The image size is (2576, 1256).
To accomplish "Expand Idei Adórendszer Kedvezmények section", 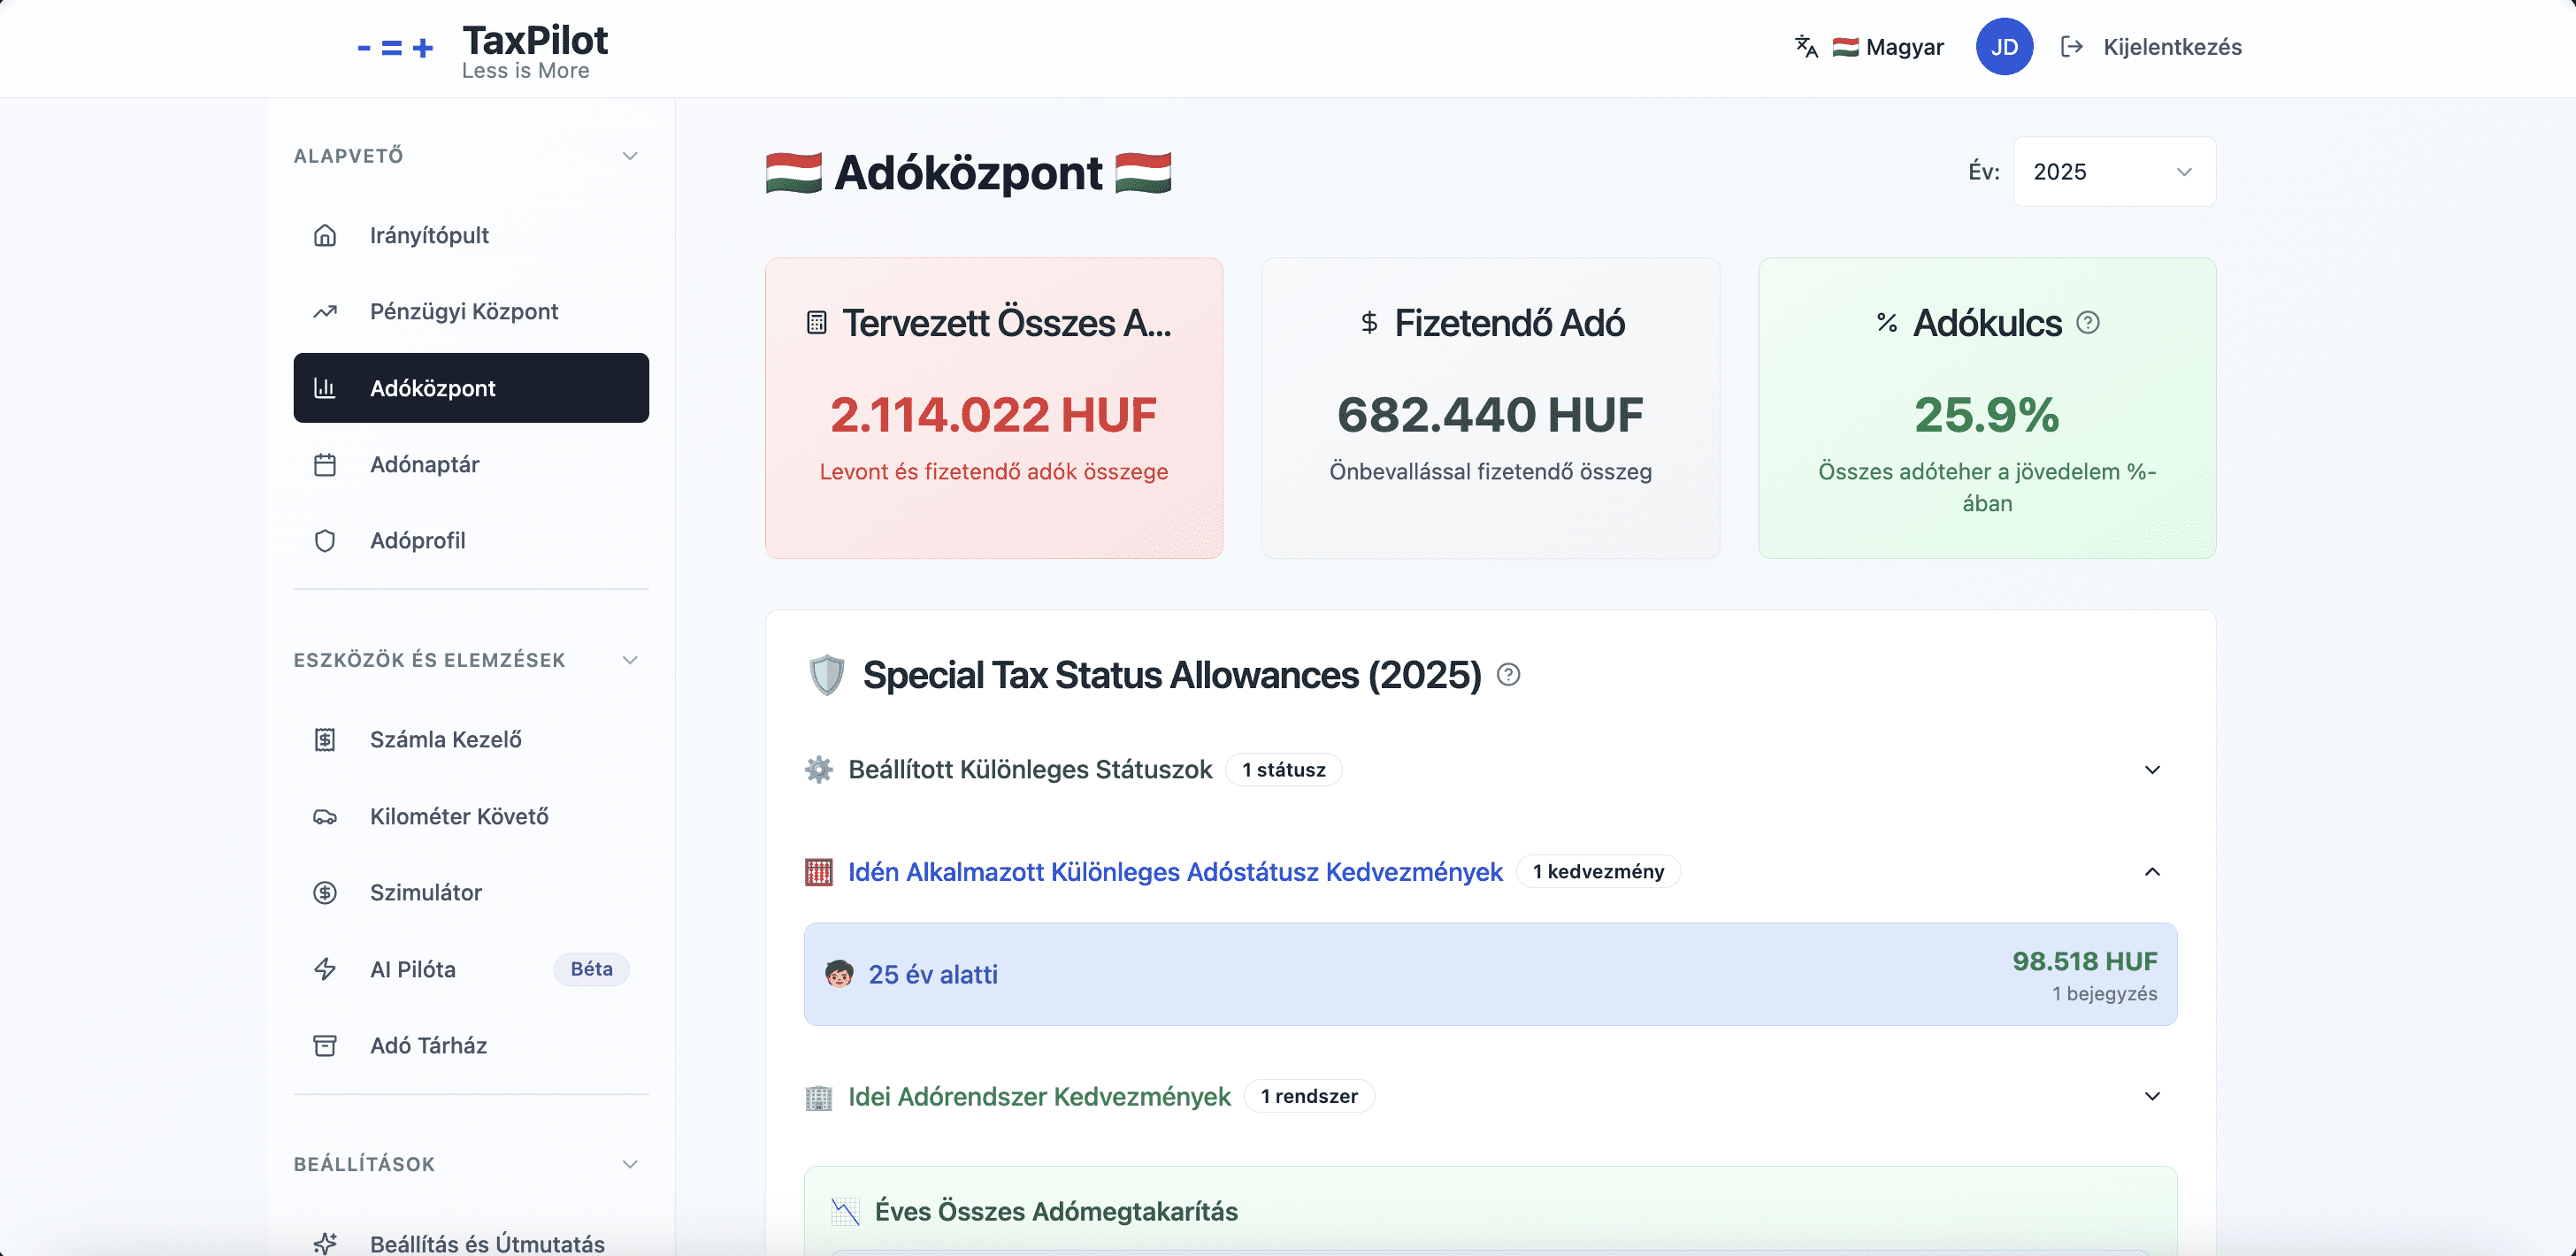I will [2152, 1097].
